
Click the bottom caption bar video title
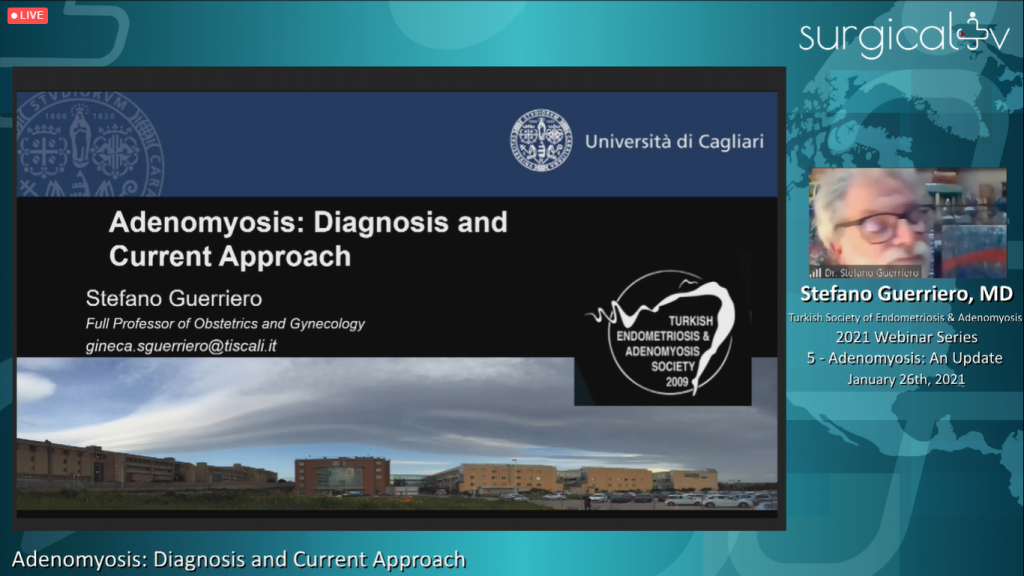(239, 559)
